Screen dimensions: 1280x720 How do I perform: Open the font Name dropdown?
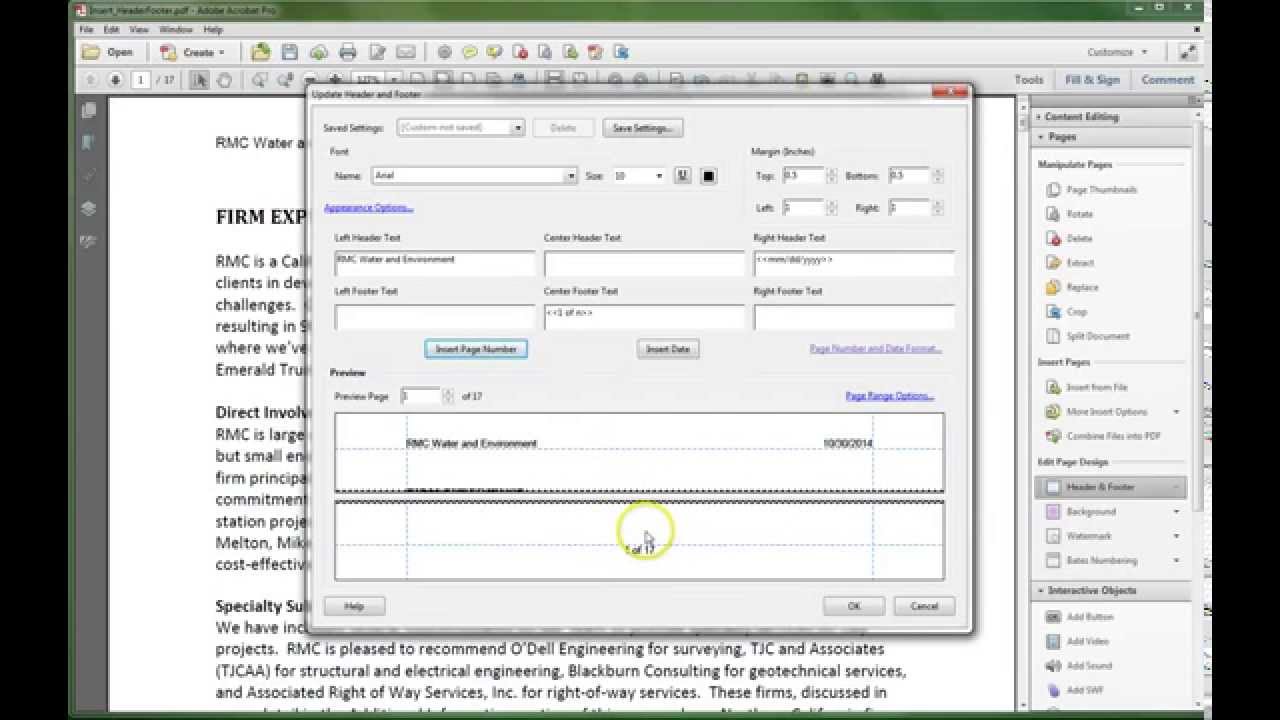pos(571,176)
